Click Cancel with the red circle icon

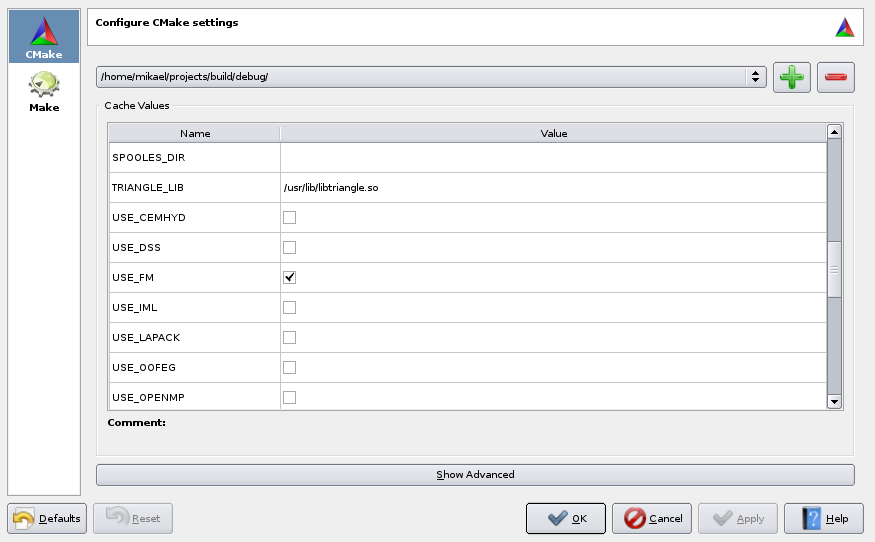tap(652, 518)
